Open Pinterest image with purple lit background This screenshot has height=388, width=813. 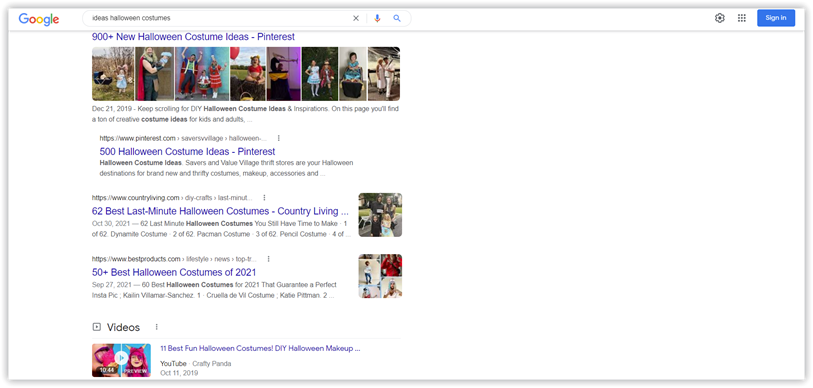pyautogui.click(x=284, y=74)
